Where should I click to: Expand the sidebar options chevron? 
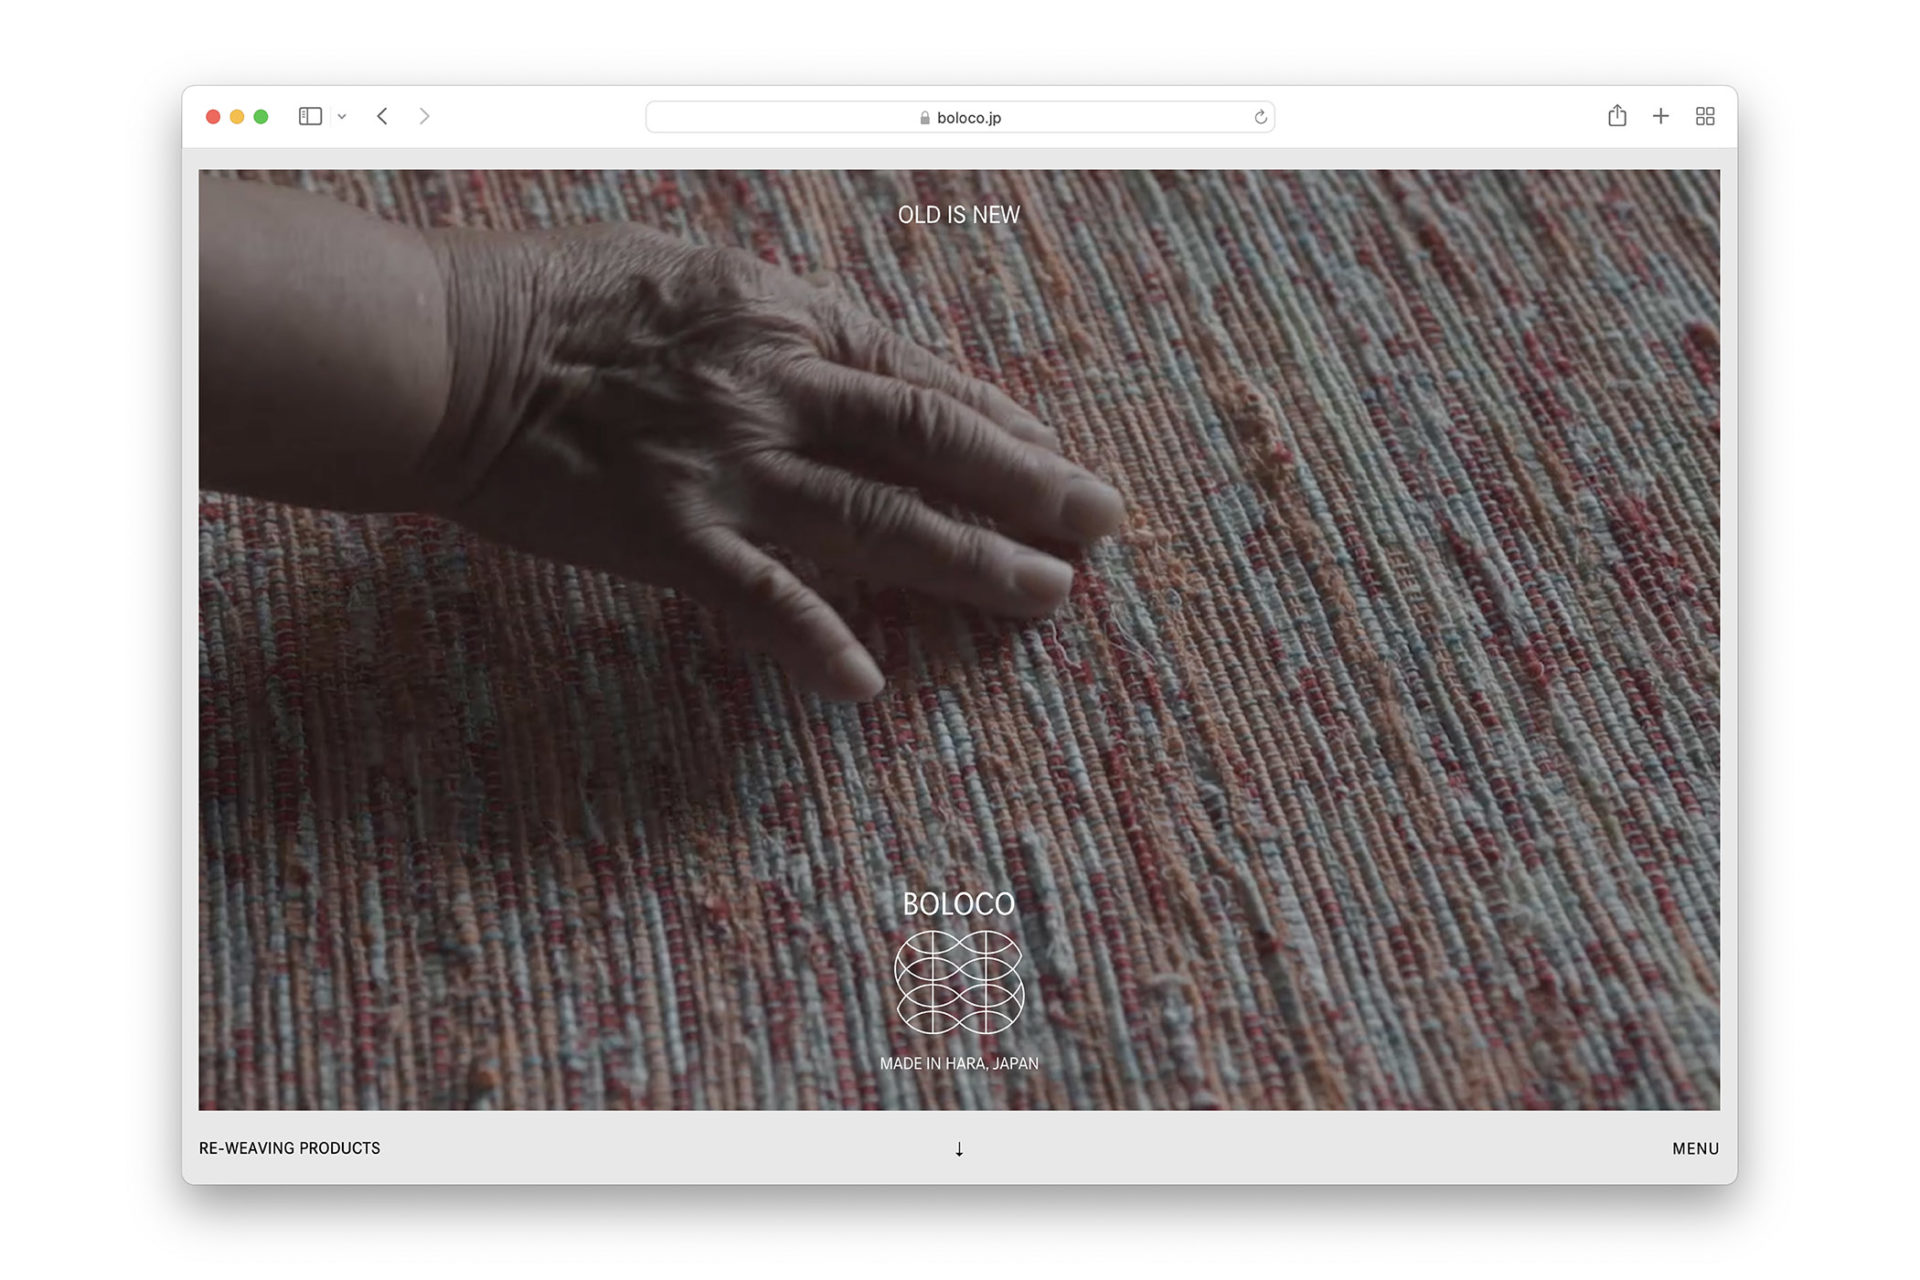tap(342, 117)
